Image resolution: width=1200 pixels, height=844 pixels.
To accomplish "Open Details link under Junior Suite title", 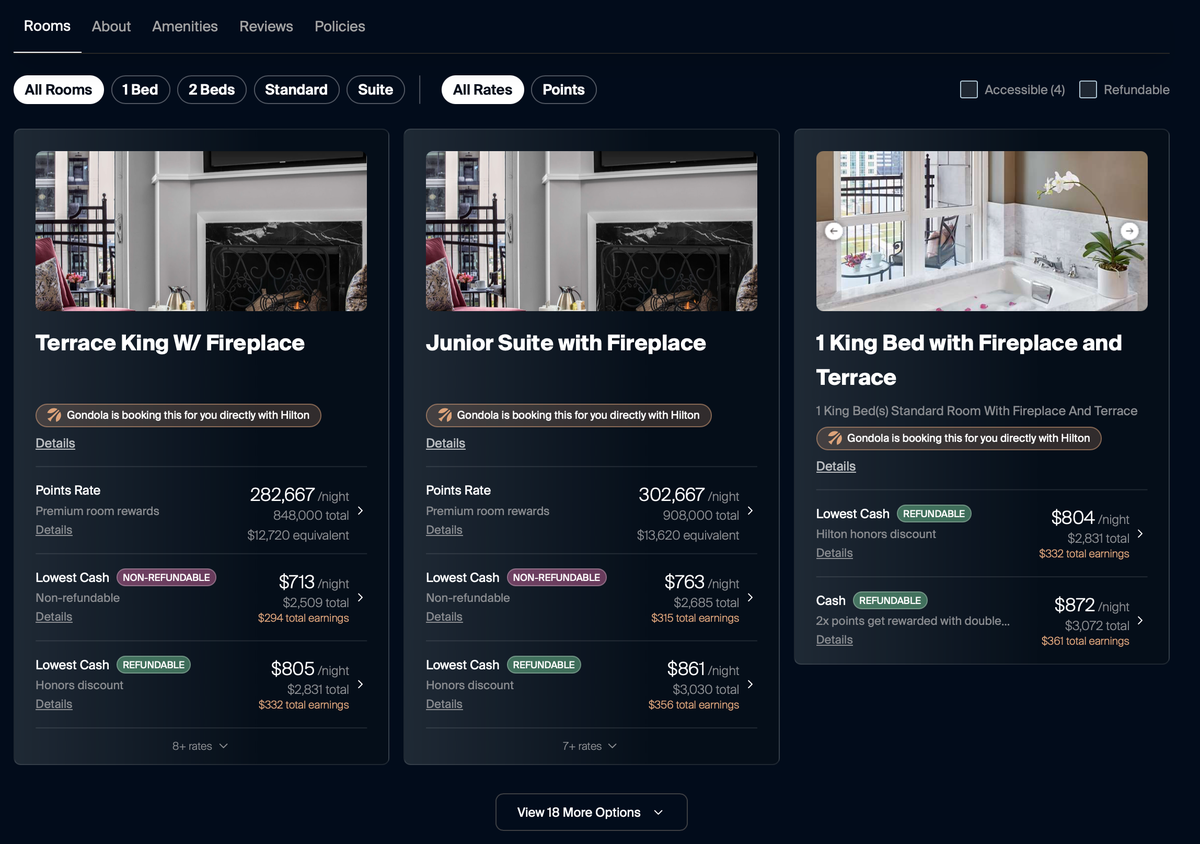I will coord(446,443).
